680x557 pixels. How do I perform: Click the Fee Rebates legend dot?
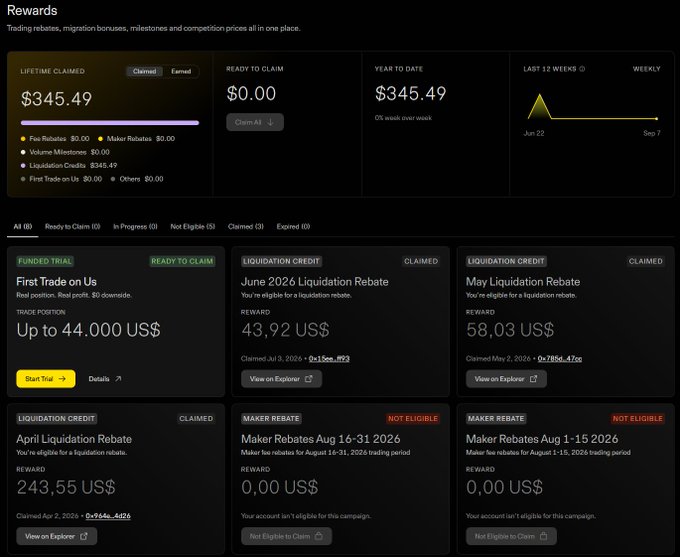tap(23, 139)
